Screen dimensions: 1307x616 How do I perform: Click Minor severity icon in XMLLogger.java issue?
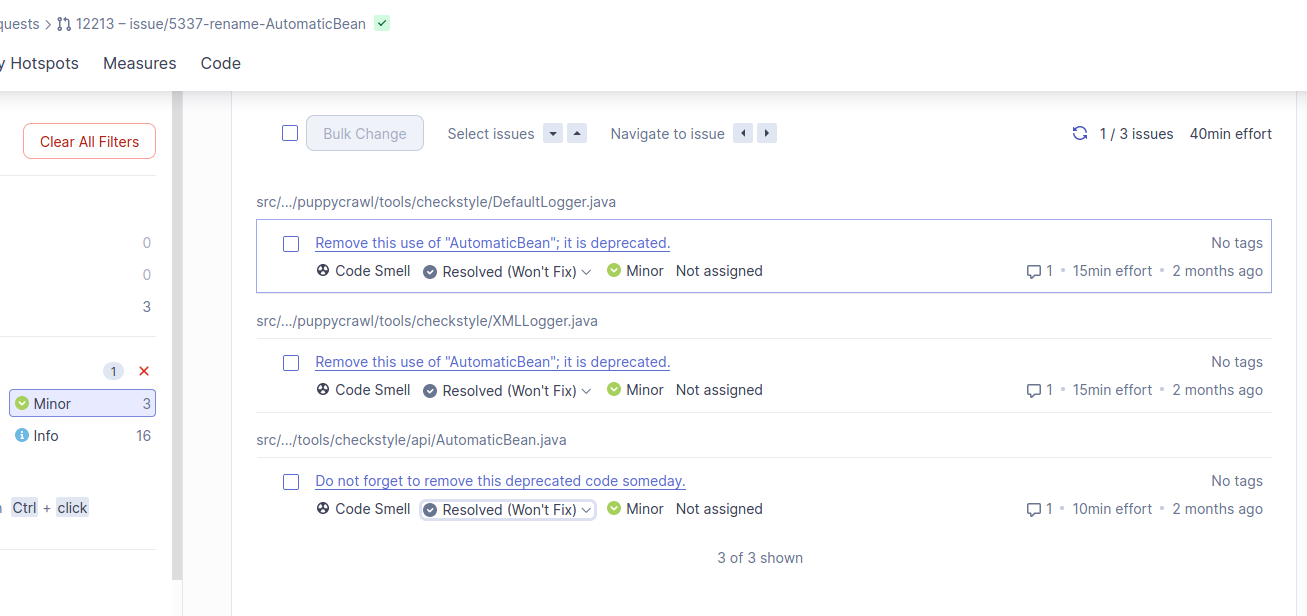614,389
